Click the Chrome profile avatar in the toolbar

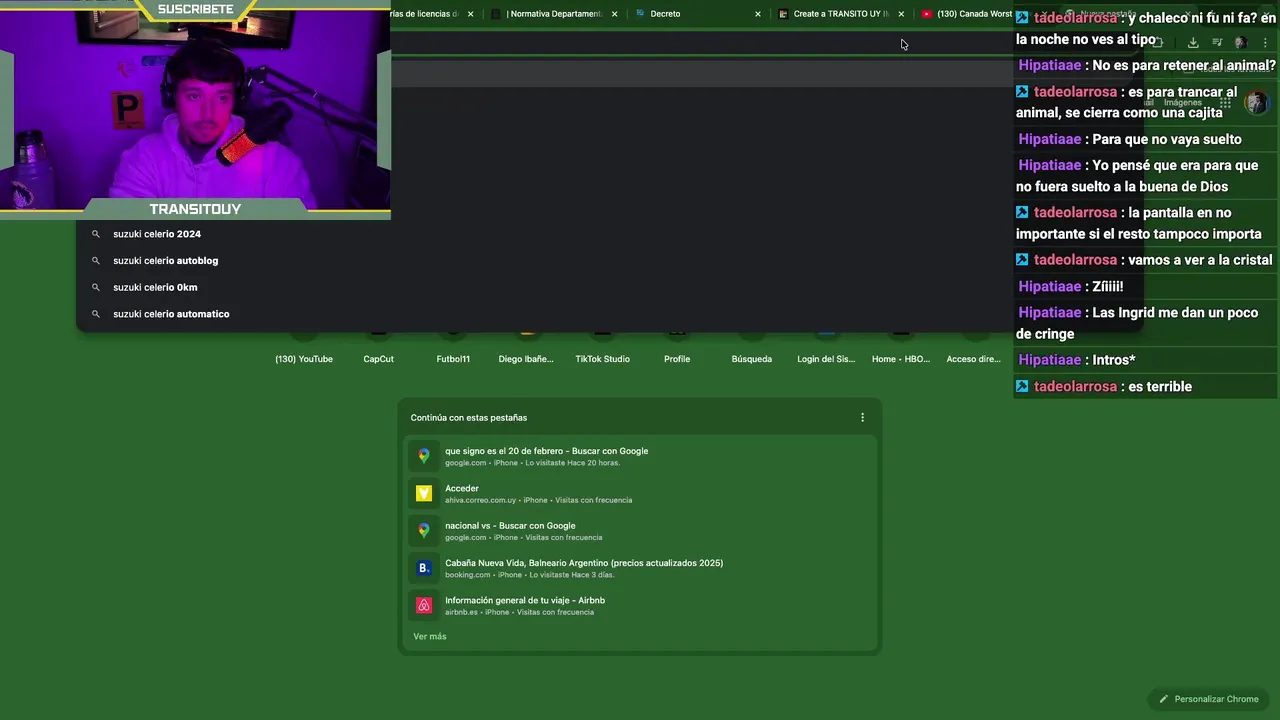point(1241,43)
